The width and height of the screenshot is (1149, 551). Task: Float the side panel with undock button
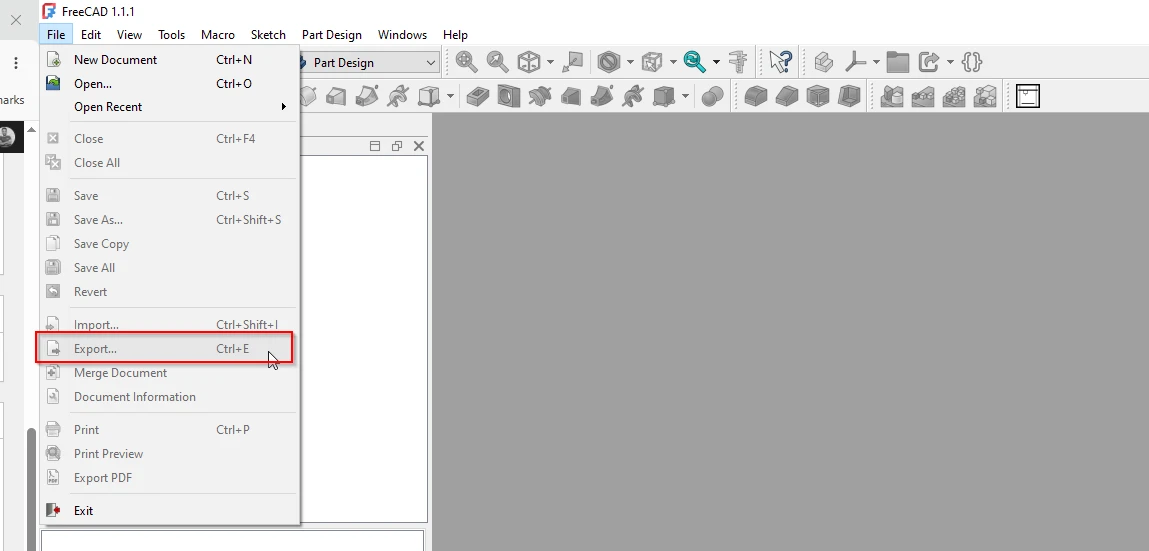[x=396, y=146]
